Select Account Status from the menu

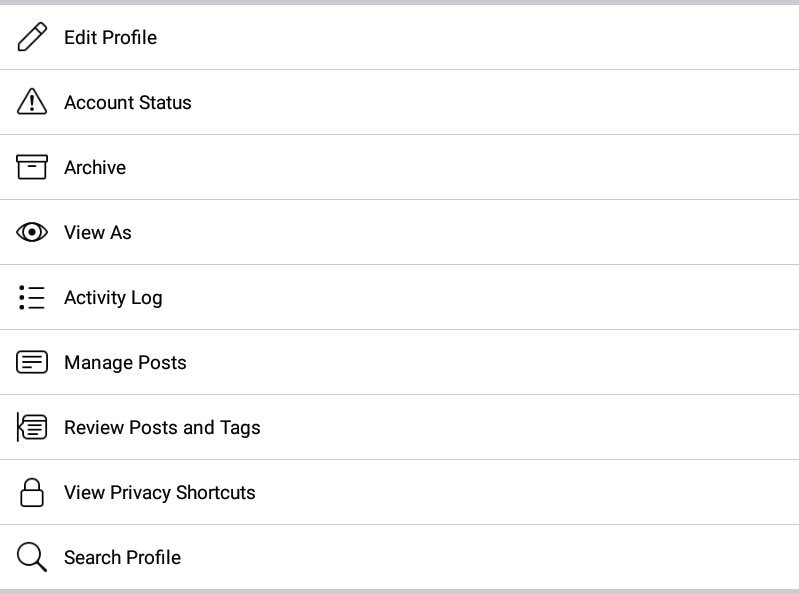coord(127,102)
